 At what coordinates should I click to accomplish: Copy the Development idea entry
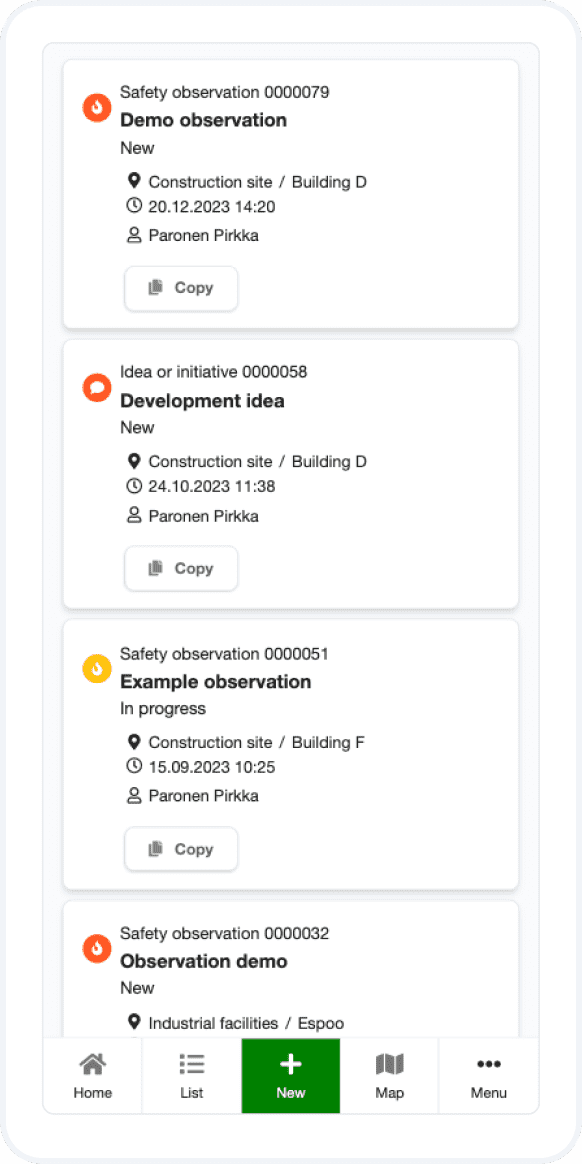pos(181,569)
